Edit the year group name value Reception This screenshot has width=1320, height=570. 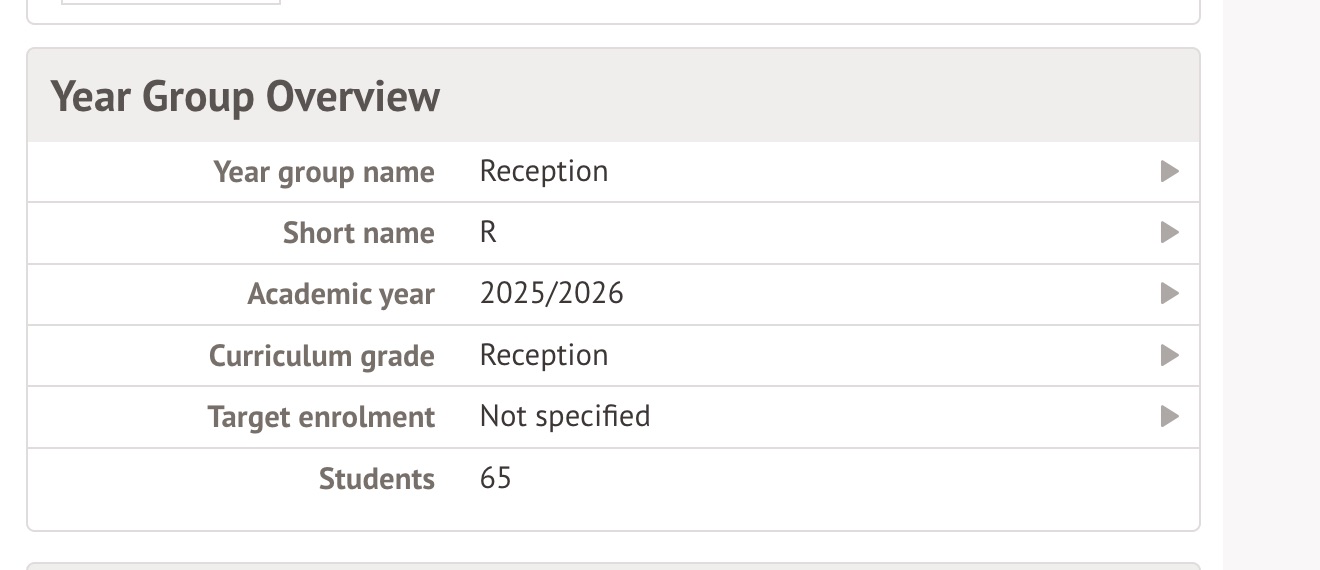(544, 172)
